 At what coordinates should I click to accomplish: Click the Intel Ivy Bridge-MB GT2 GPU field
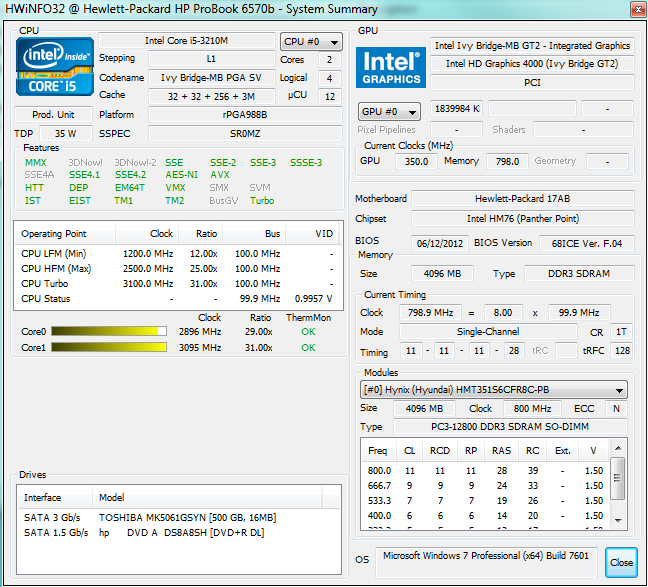coord(532,45)
